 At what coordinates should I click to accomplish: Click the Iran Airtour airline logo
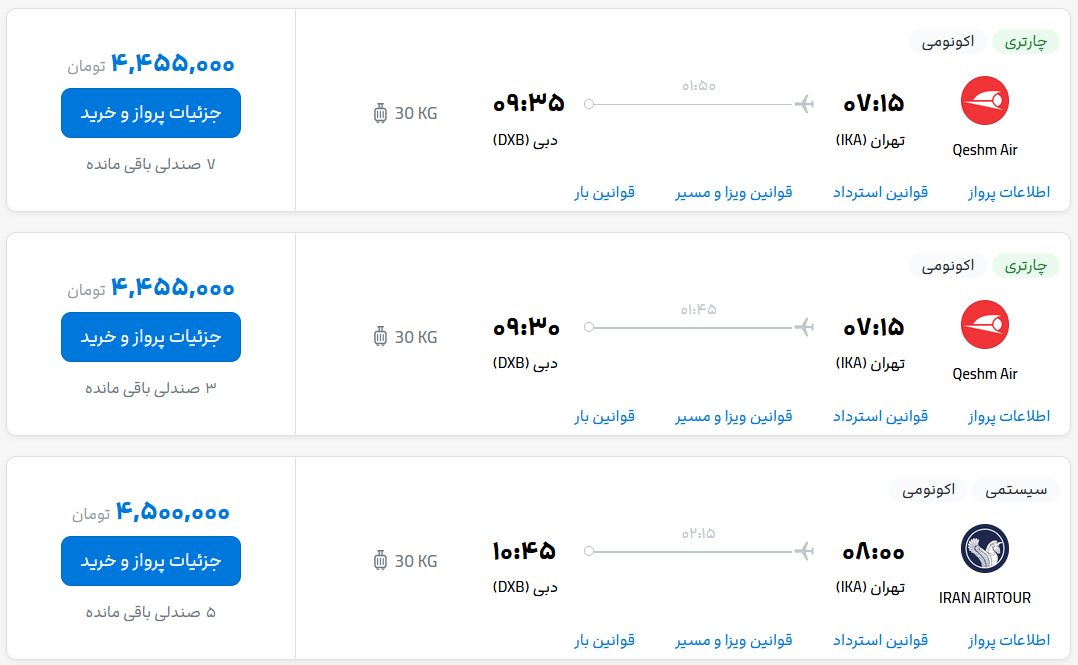click(x=985, y=549)
